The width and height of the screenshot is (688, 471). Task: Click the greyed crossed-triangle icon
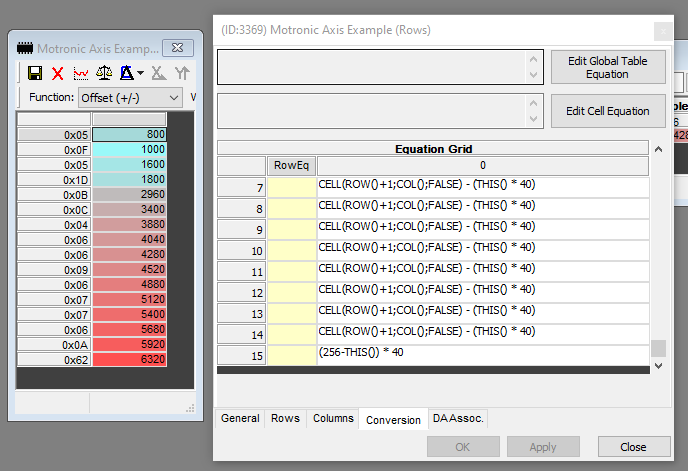pos(158,73)
